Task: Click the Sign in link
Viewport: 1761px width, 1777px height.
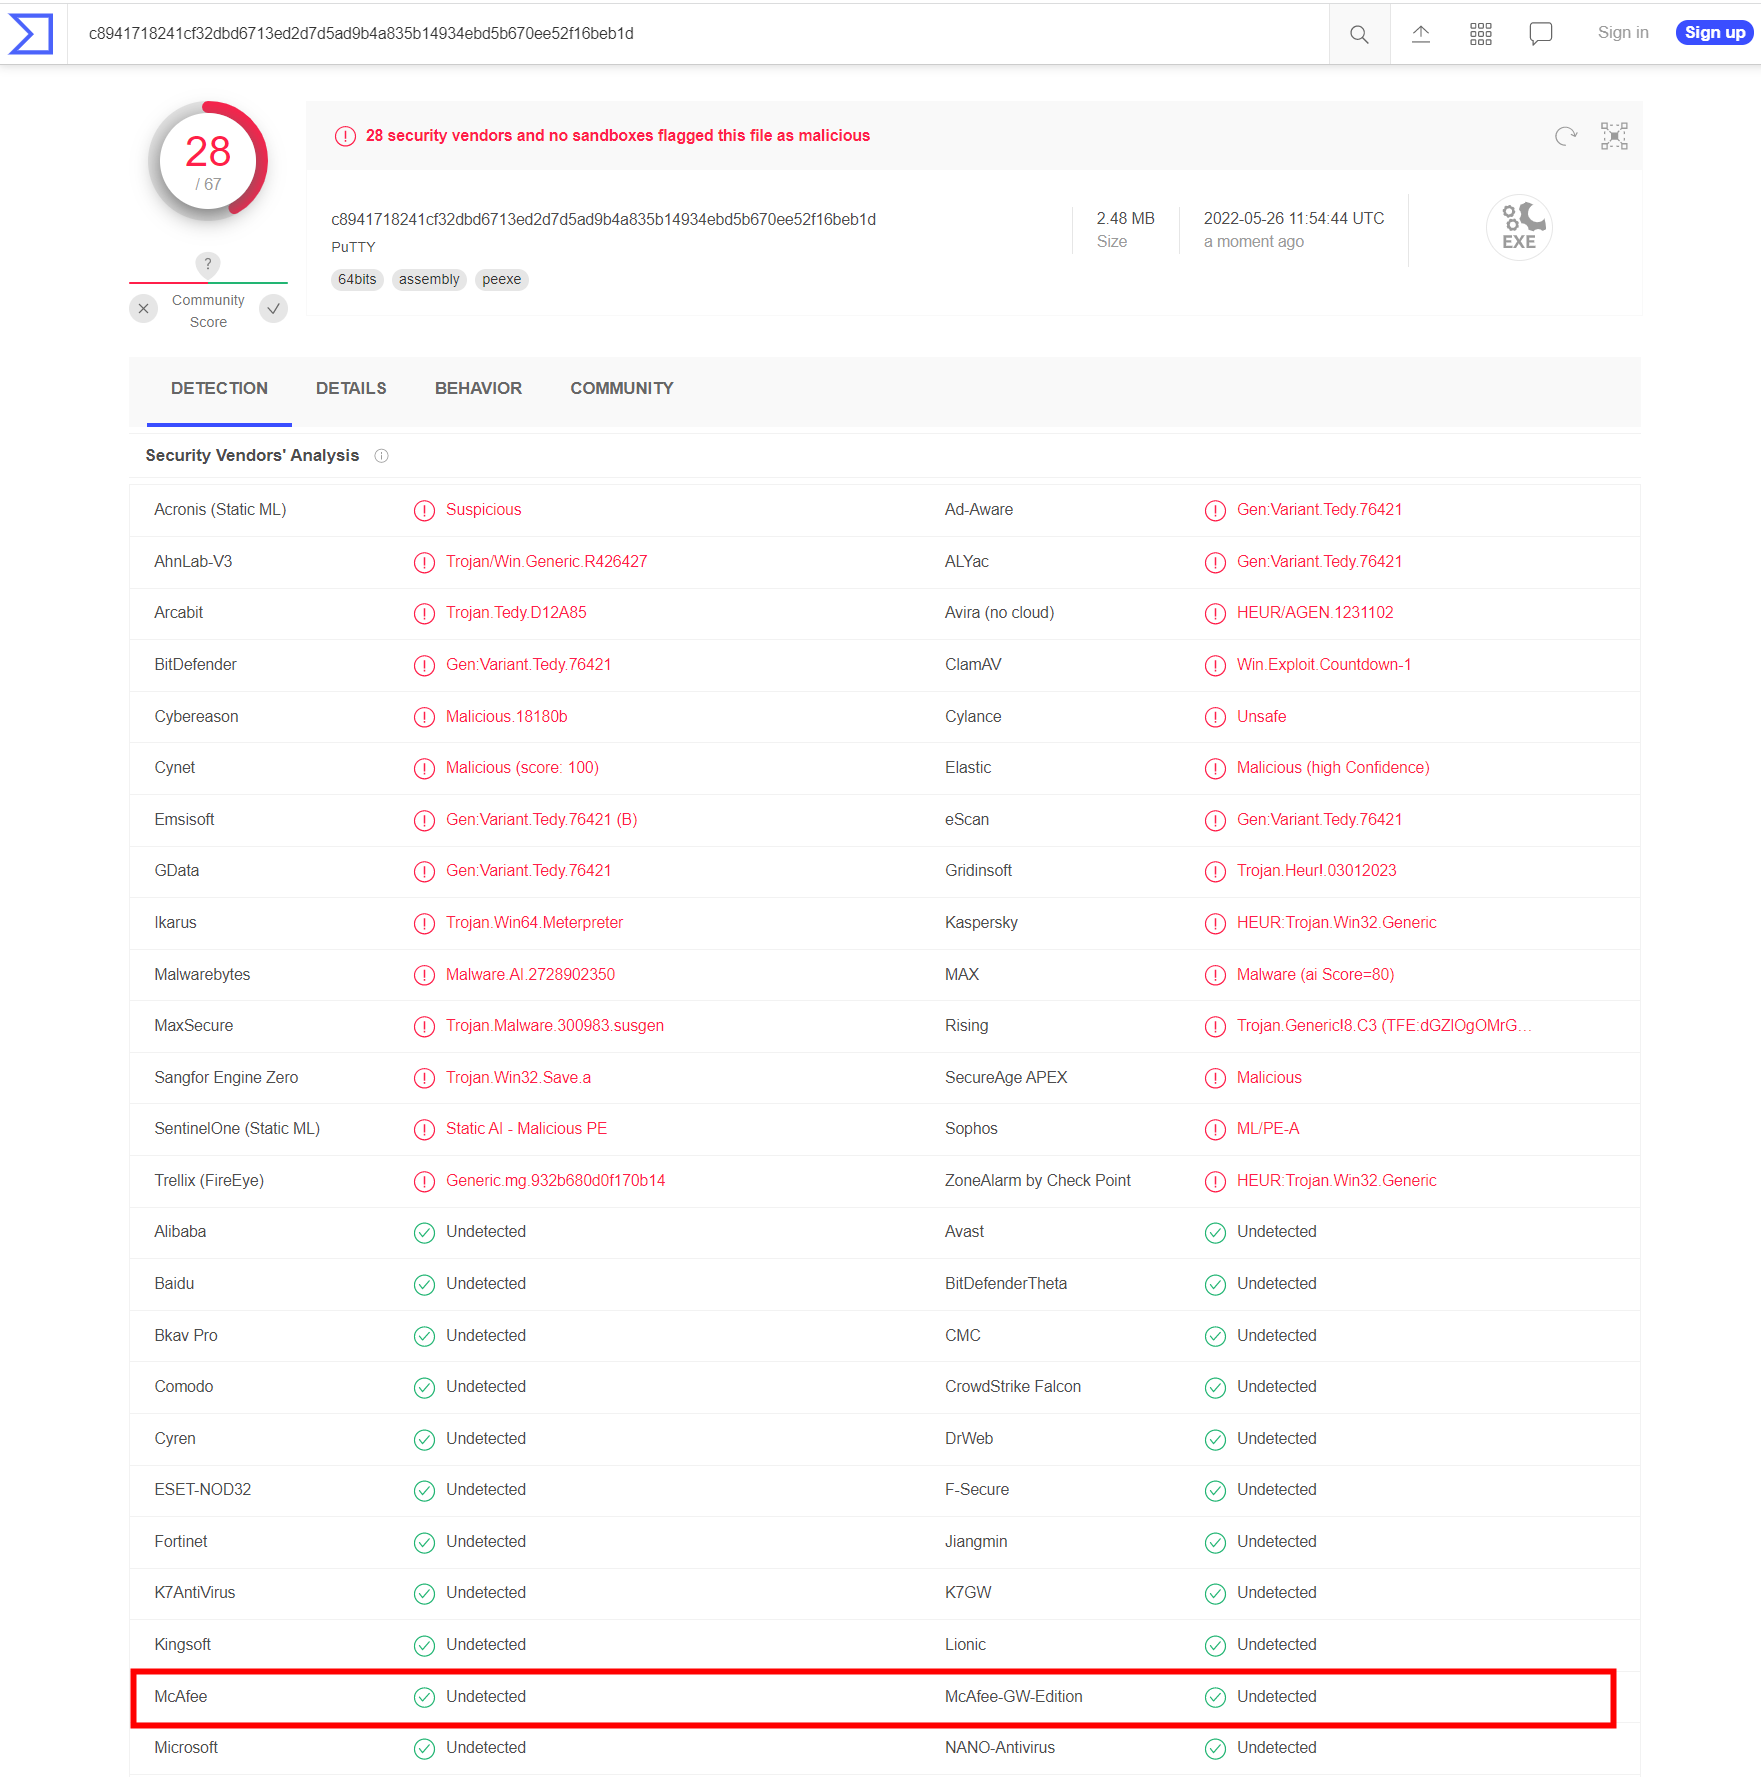Action: [x=1622, y=33]
